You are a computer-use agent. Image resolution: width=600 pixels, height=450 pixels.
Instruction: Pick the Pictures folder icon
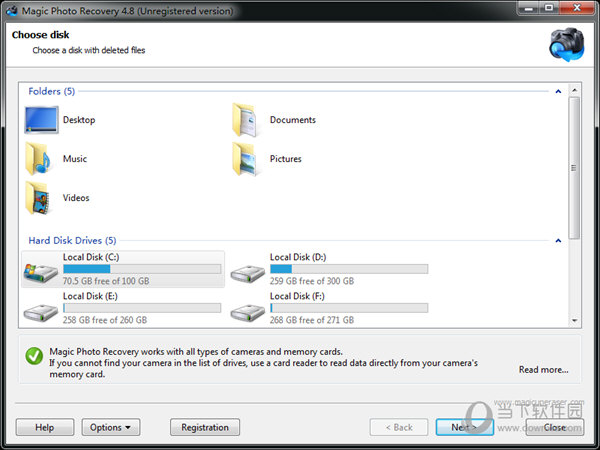tap(245, 159)
